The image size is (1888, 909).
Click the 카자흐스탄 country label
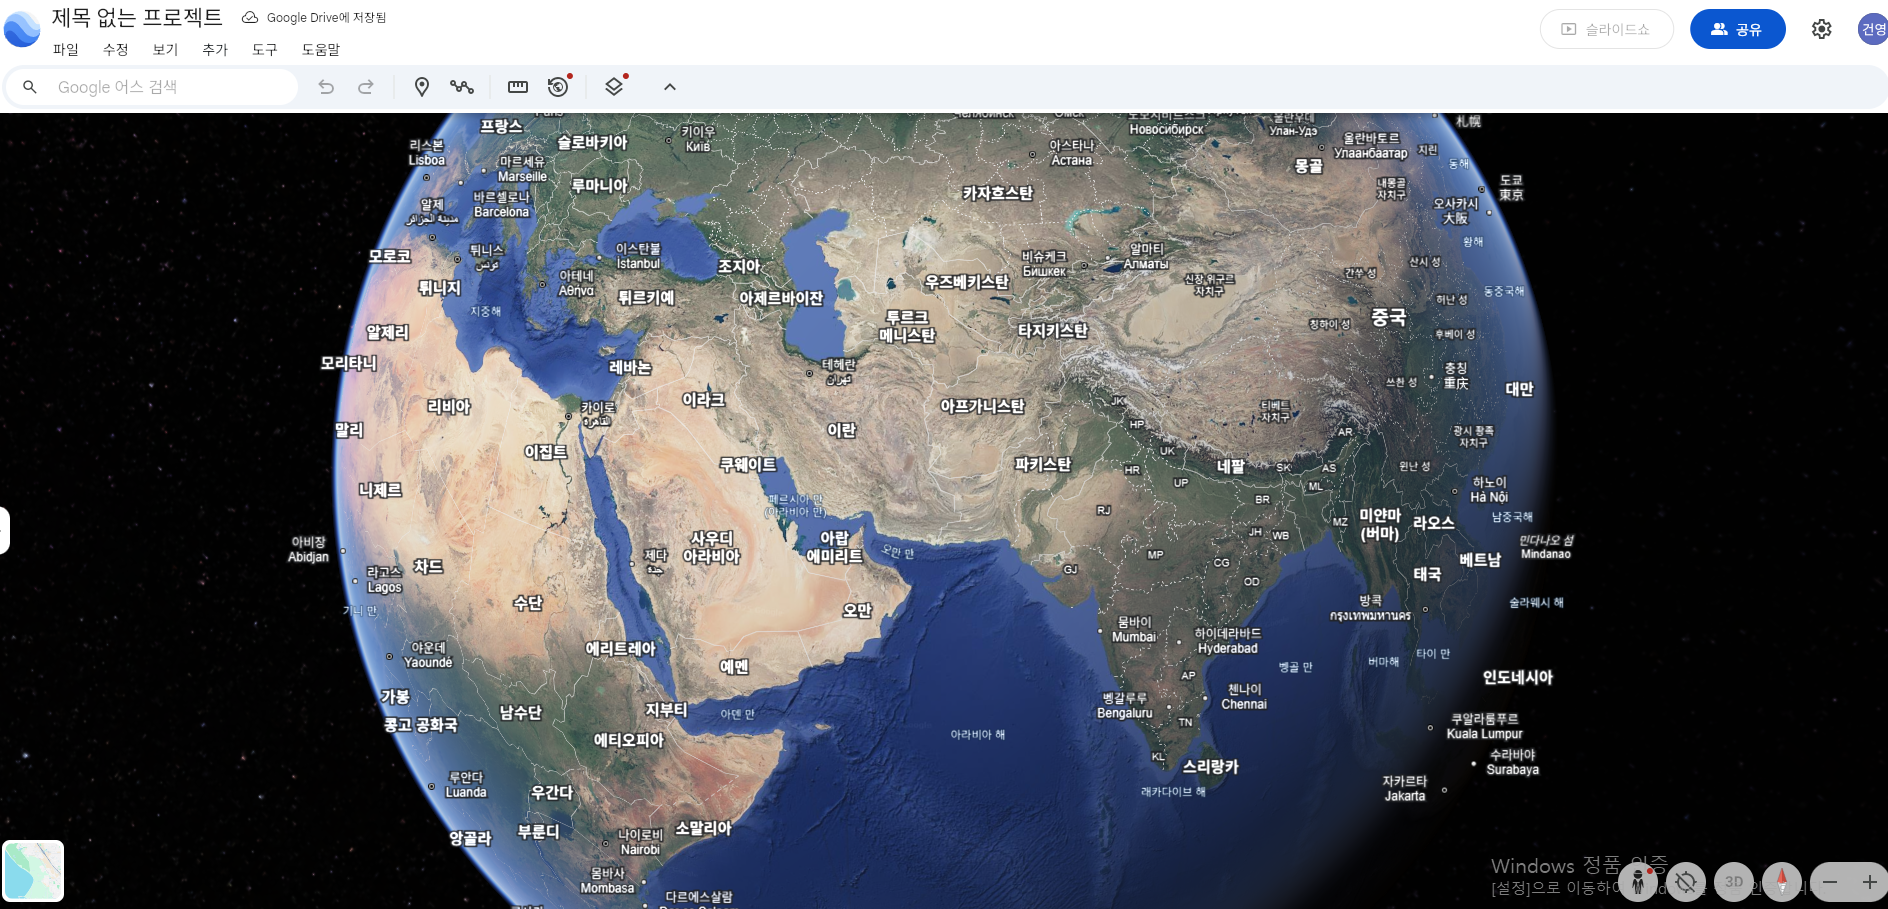997,193
